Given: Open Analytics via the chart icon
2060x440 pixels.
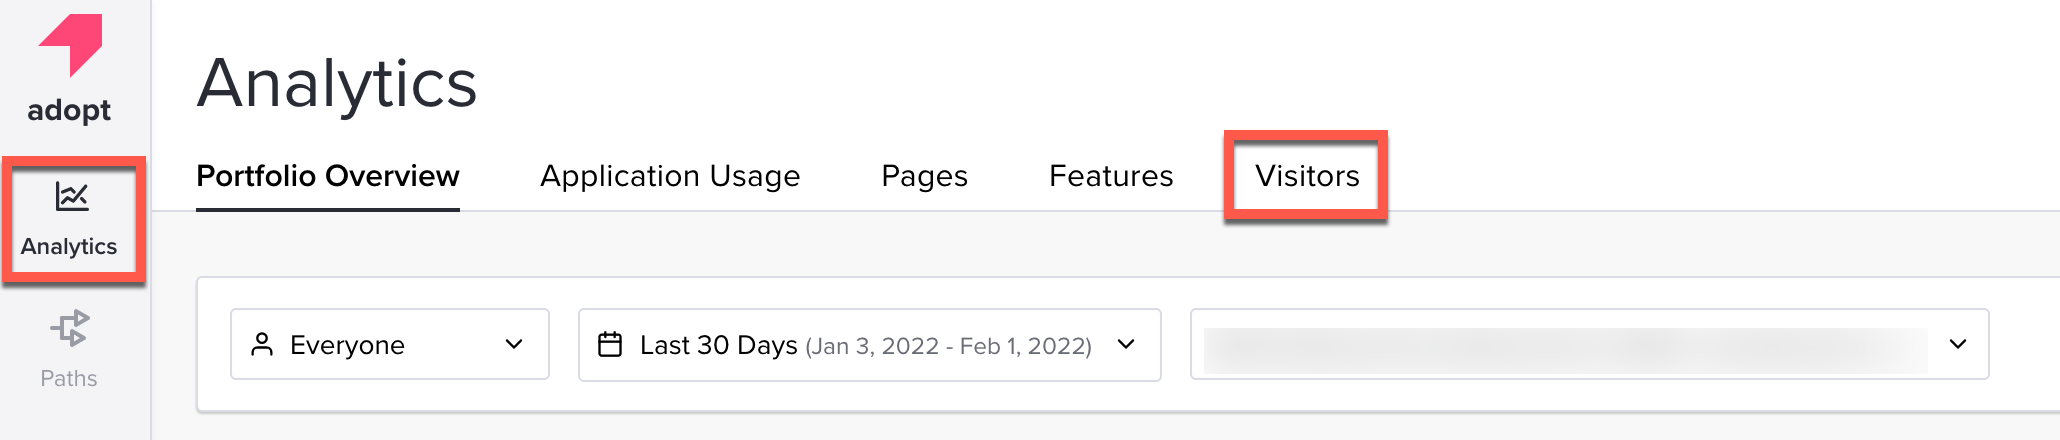Looking at the screenshot, I should [x=71, y=196].
